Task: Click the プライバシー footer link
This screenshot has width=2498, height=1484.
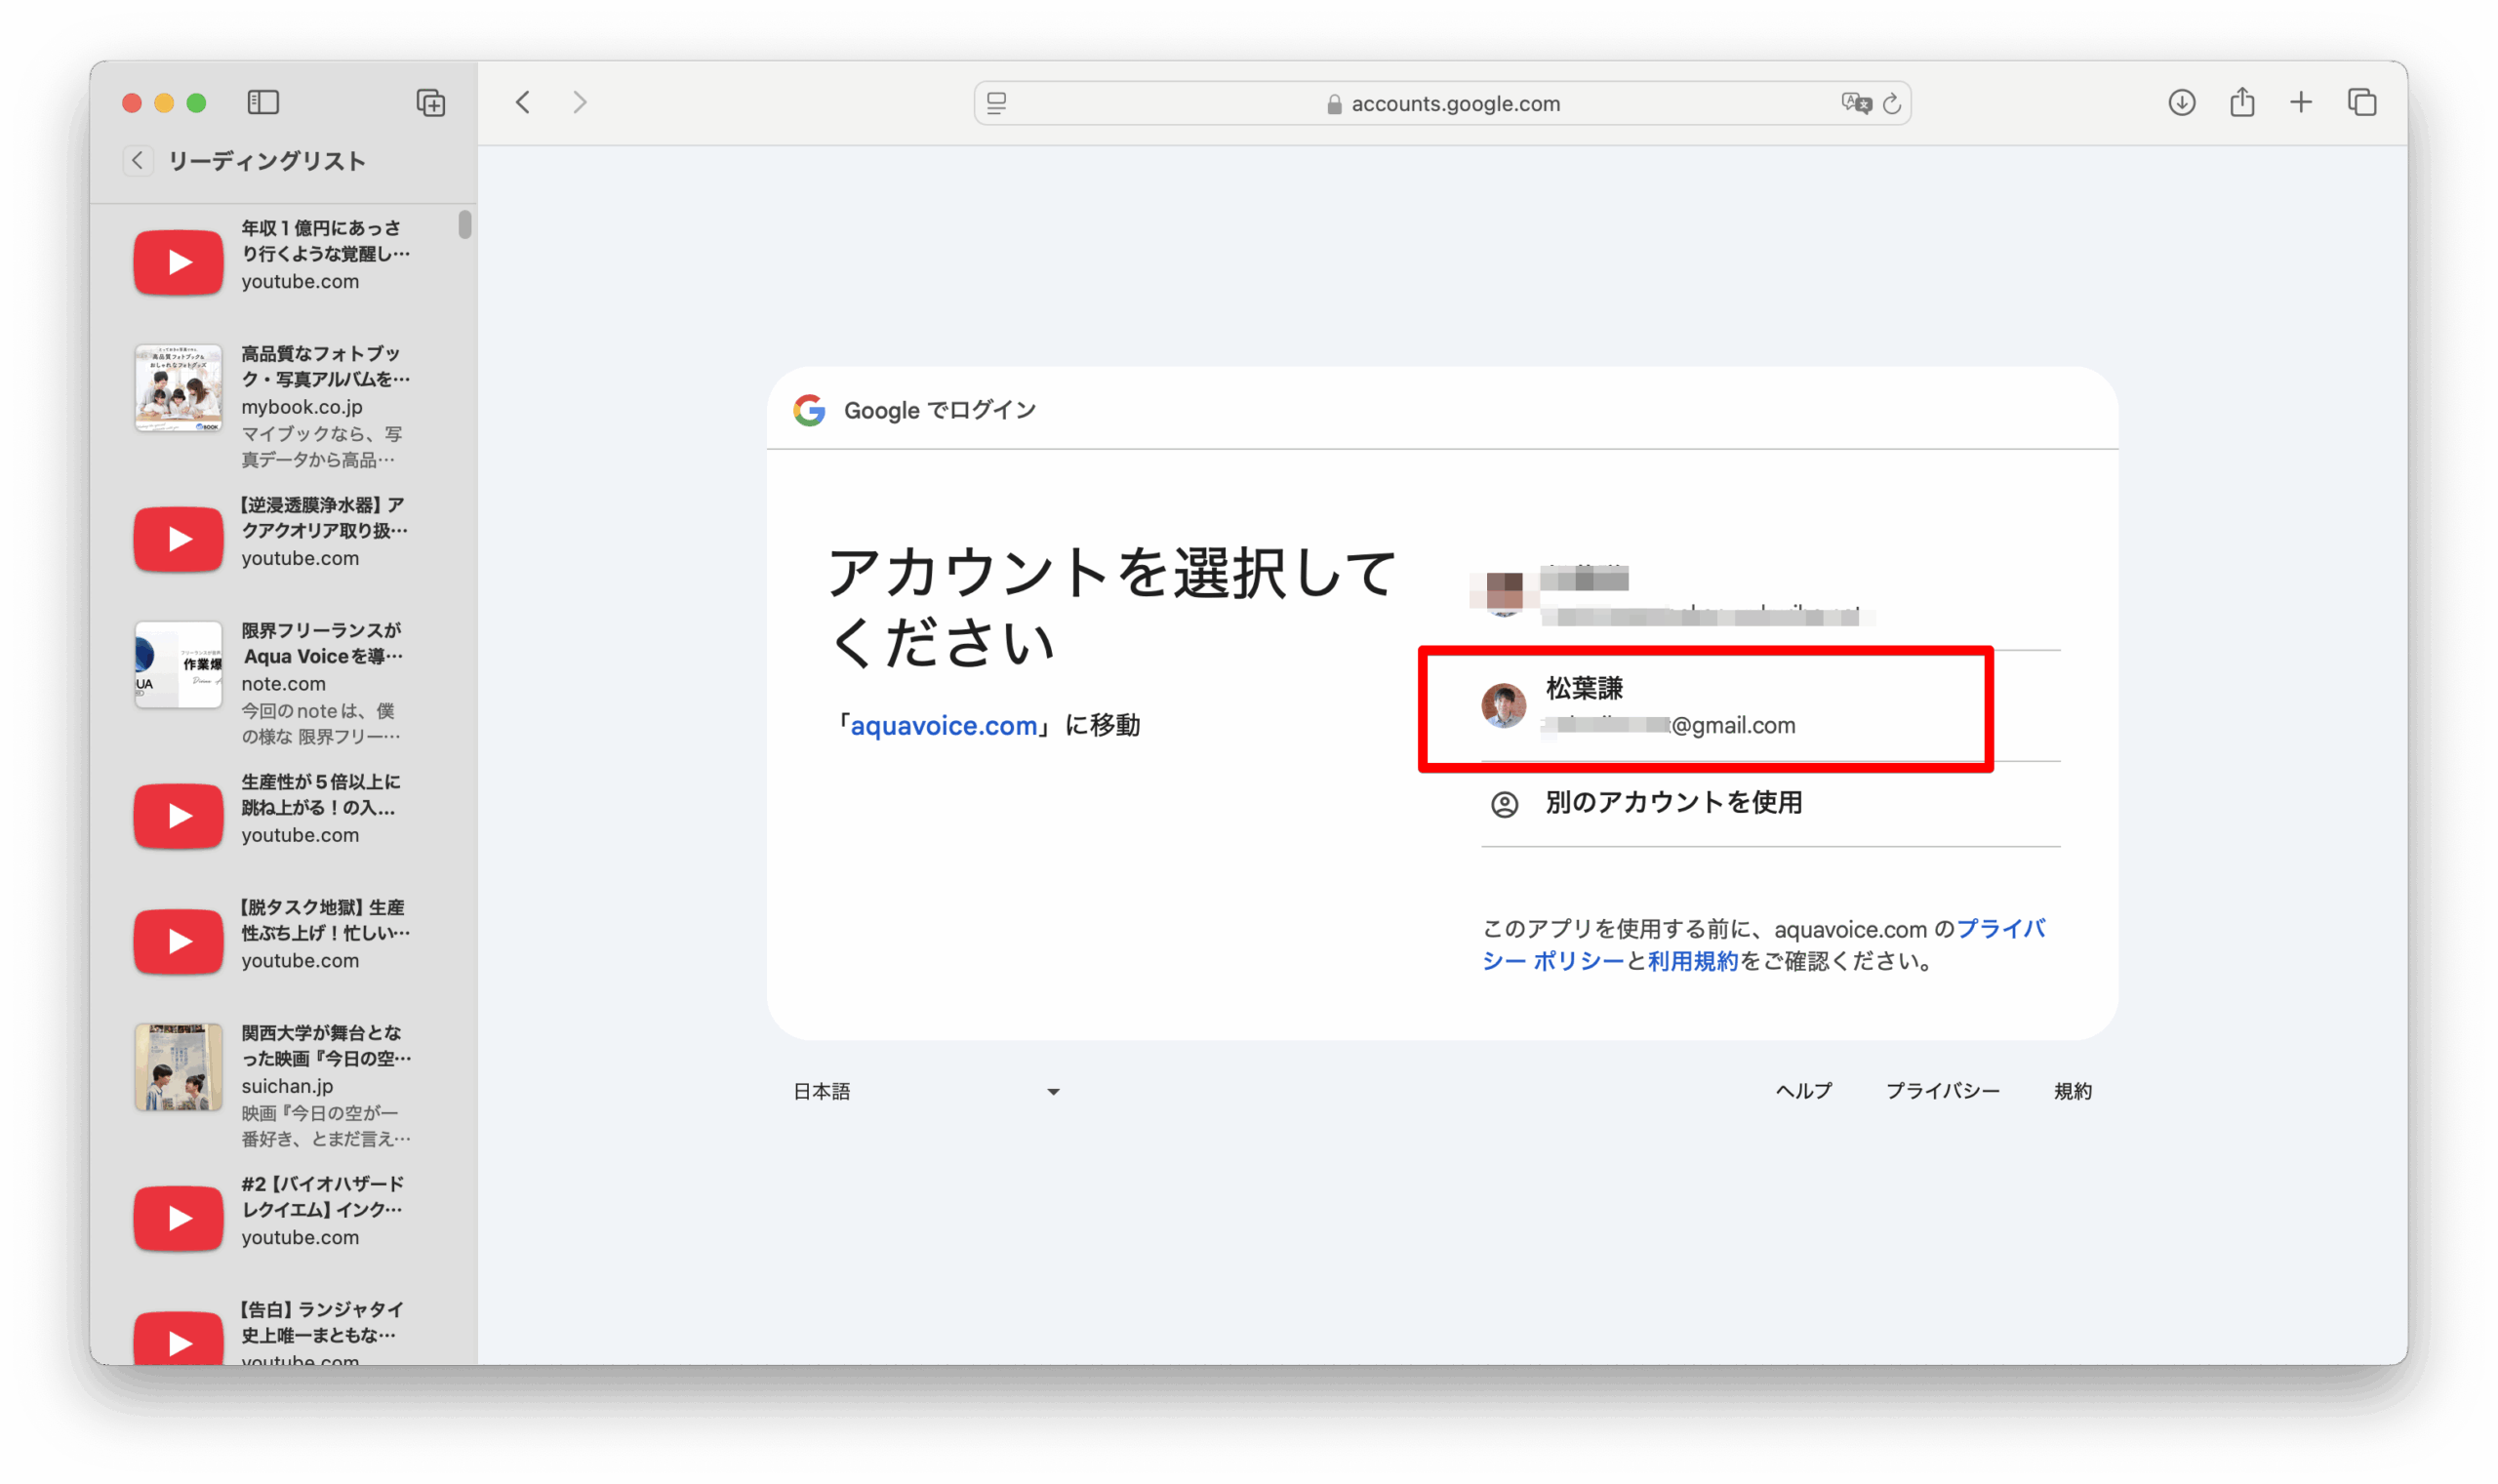Action: tap(1941, 1091)
